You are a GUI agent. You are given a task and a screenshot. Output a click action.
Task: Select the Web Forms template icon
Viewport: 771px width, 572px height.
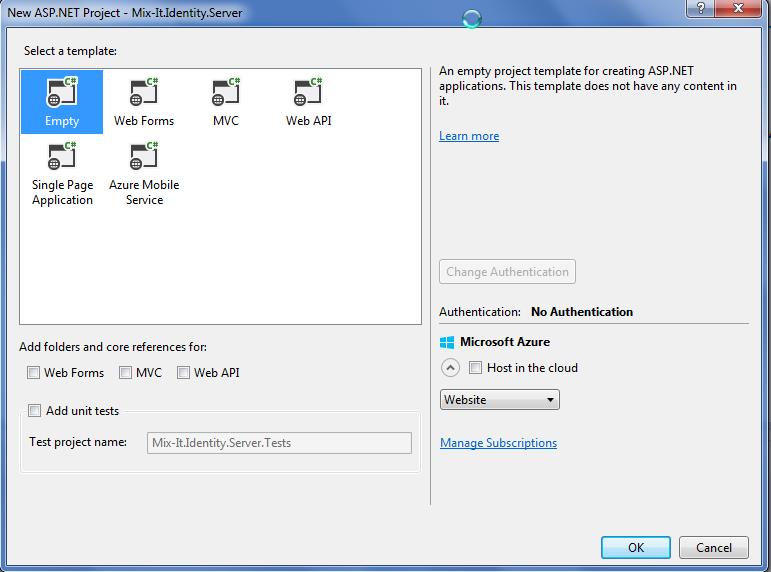pos(144,92)
